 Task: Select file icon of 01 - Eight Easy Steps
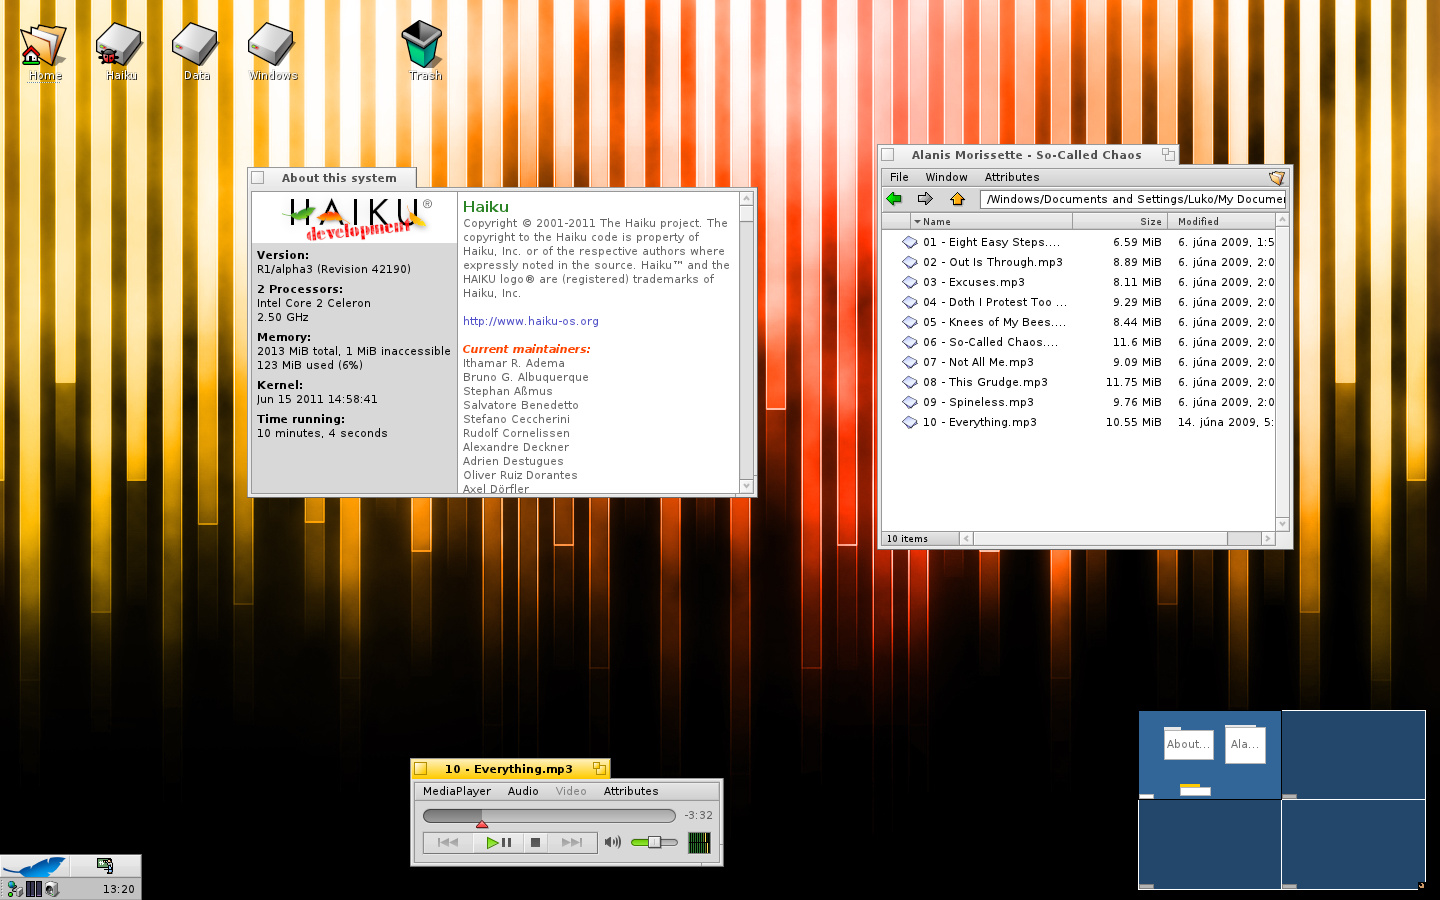pyautogui.click(x=910, y=242)
